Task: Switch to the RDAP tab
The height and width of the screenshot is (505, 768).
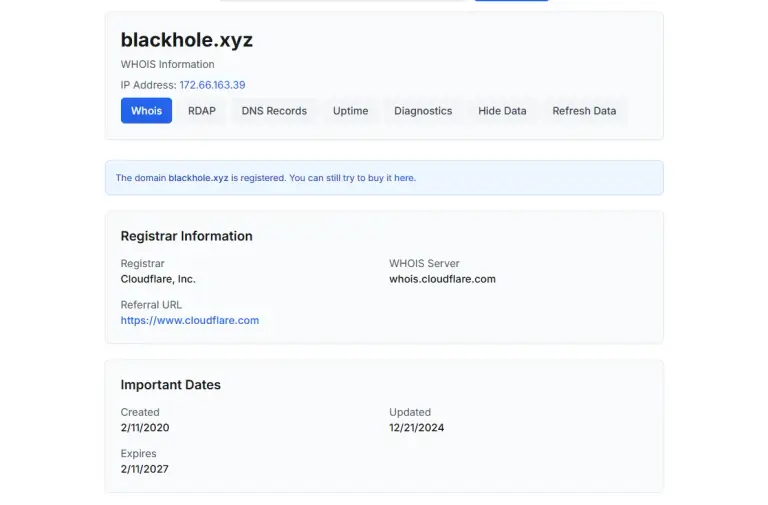Action: point(202,111)
